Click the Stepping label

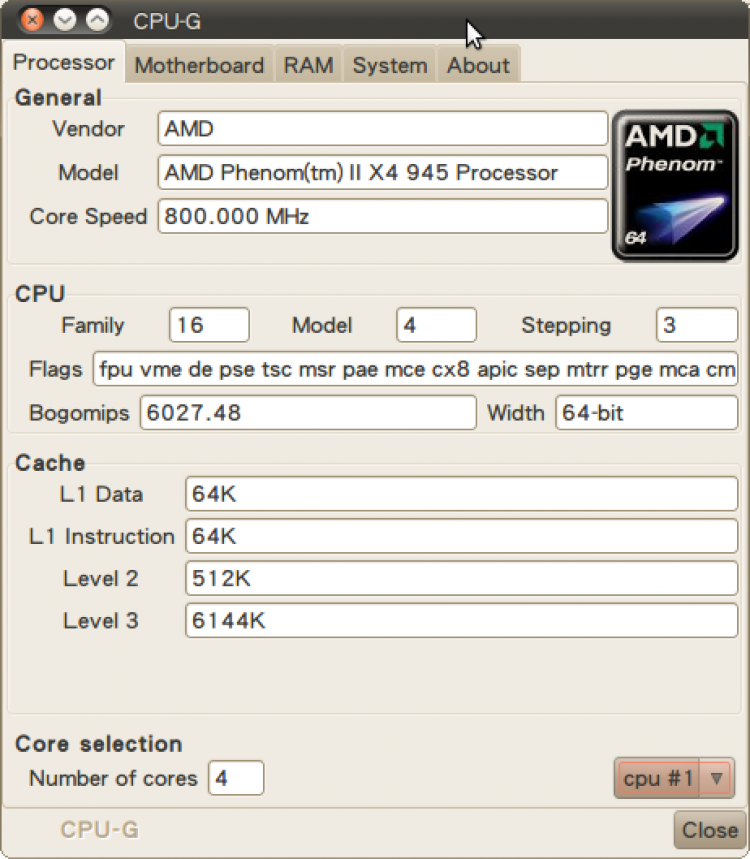[566, 325]
